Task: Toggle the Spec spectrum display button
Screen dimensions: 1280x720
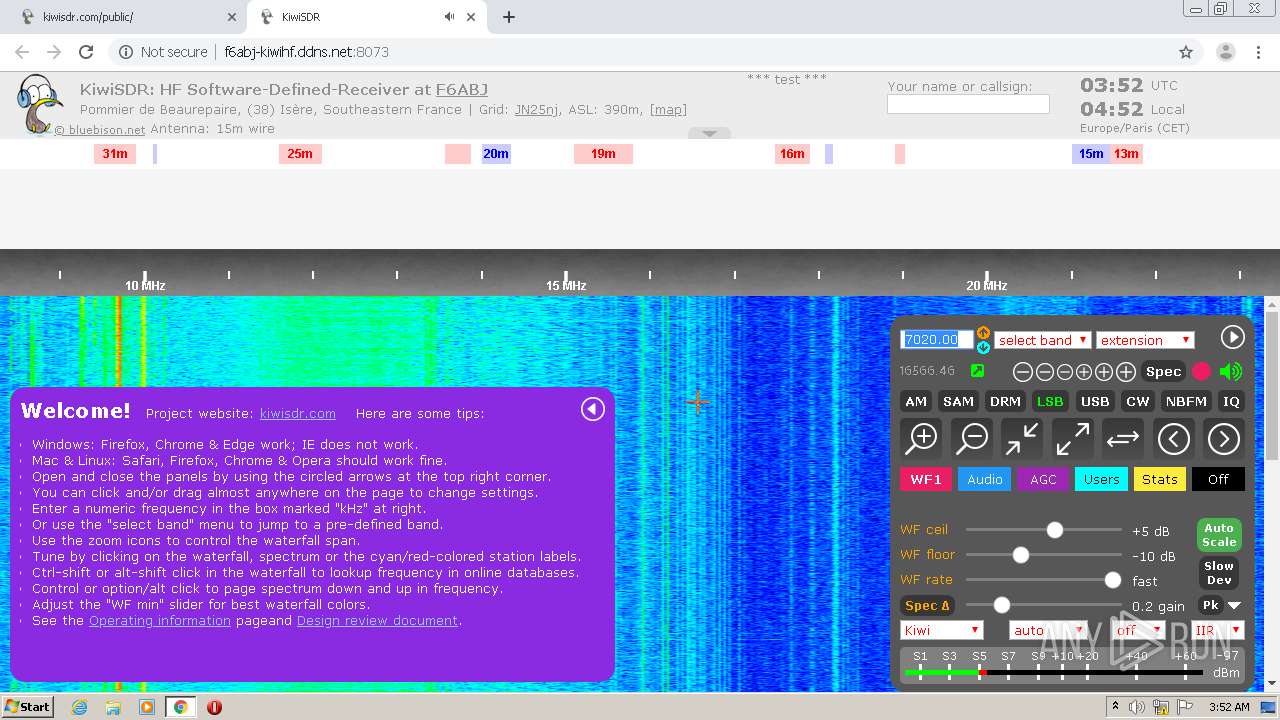Action: coord(1163,371)
